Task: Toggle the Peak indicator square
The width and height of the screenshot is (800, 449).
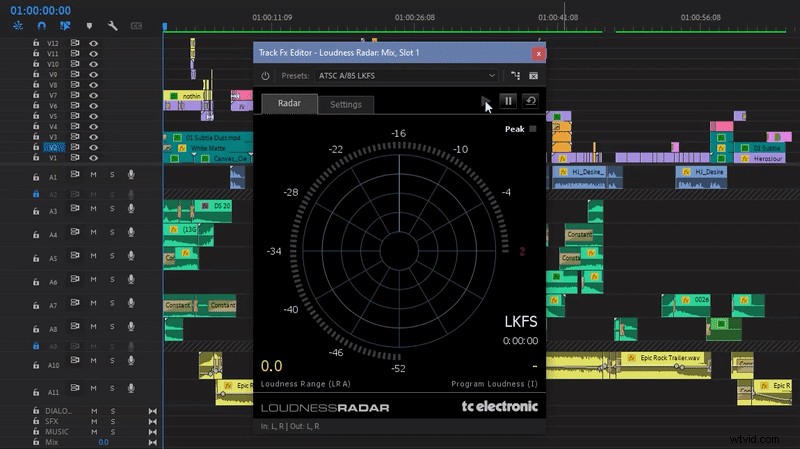Action: [x=533, y=129]
